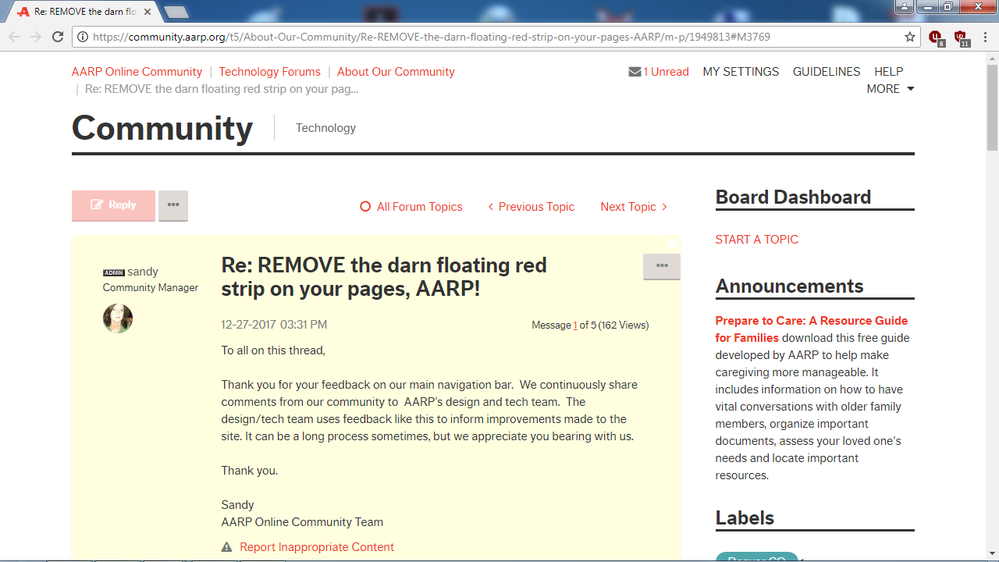Click the START A TOPIC link
Viewport: 999px width, 562px height.
tap(757, 240)
